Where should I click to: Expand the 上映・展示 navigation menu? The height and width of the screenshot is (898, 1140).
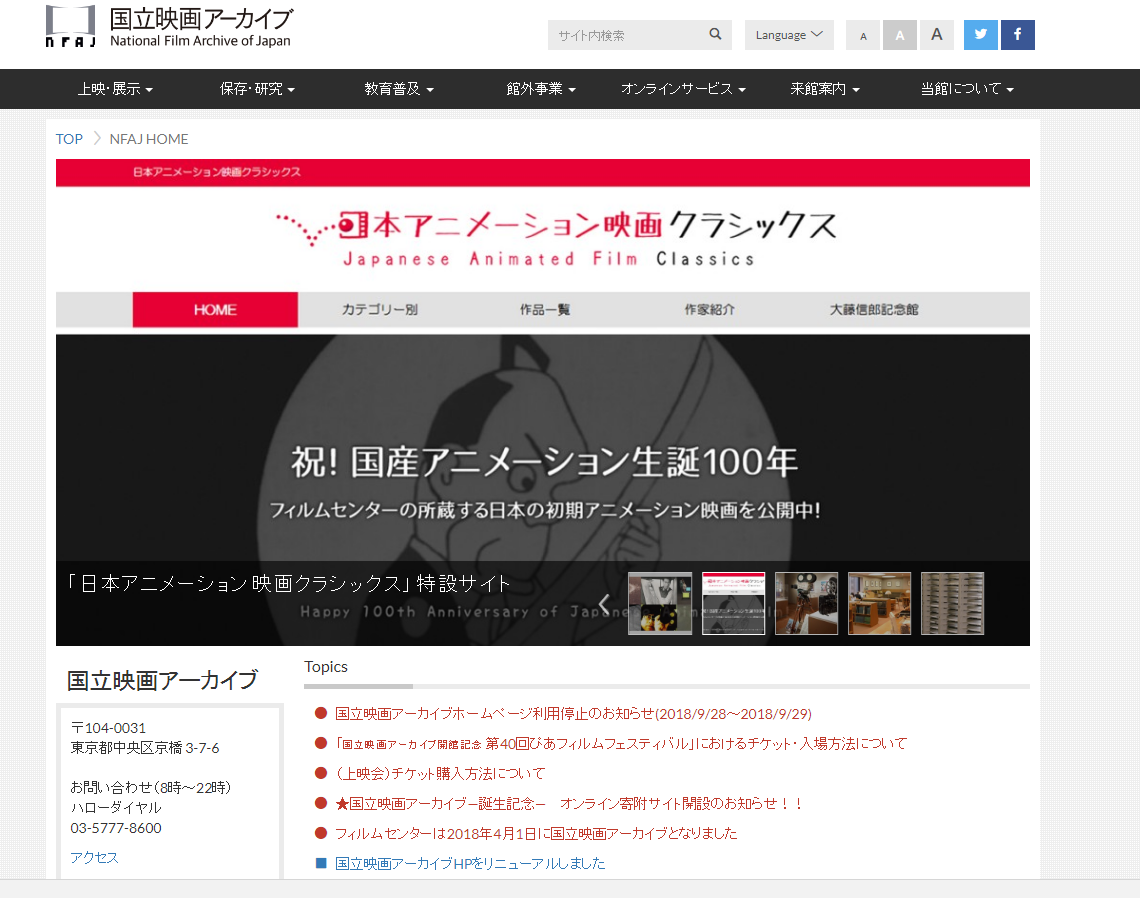[x=115, y=89]
